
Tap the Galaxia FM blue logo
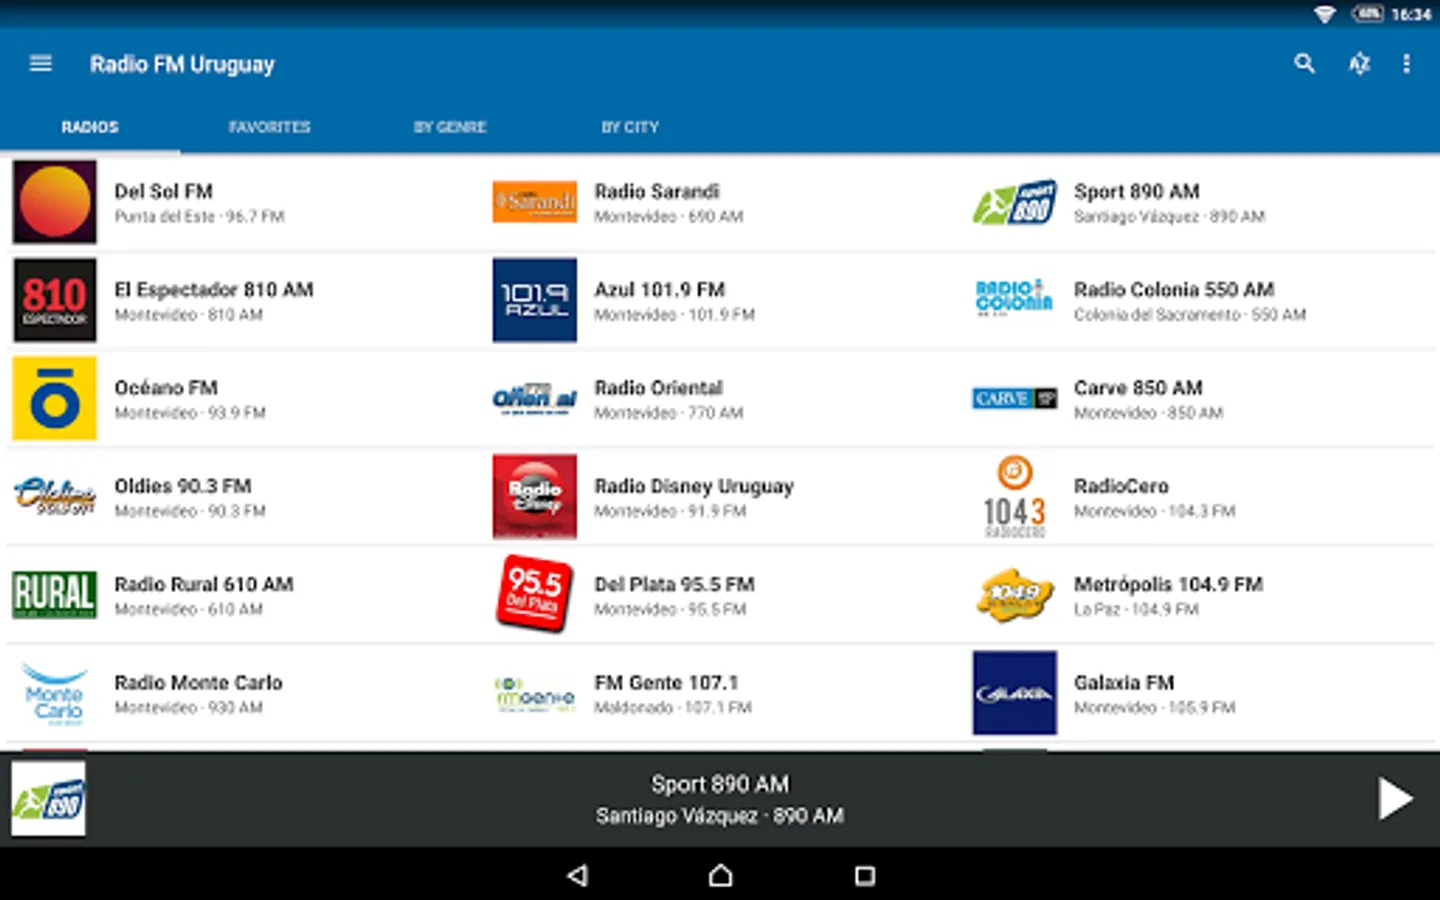(1015, 693)
